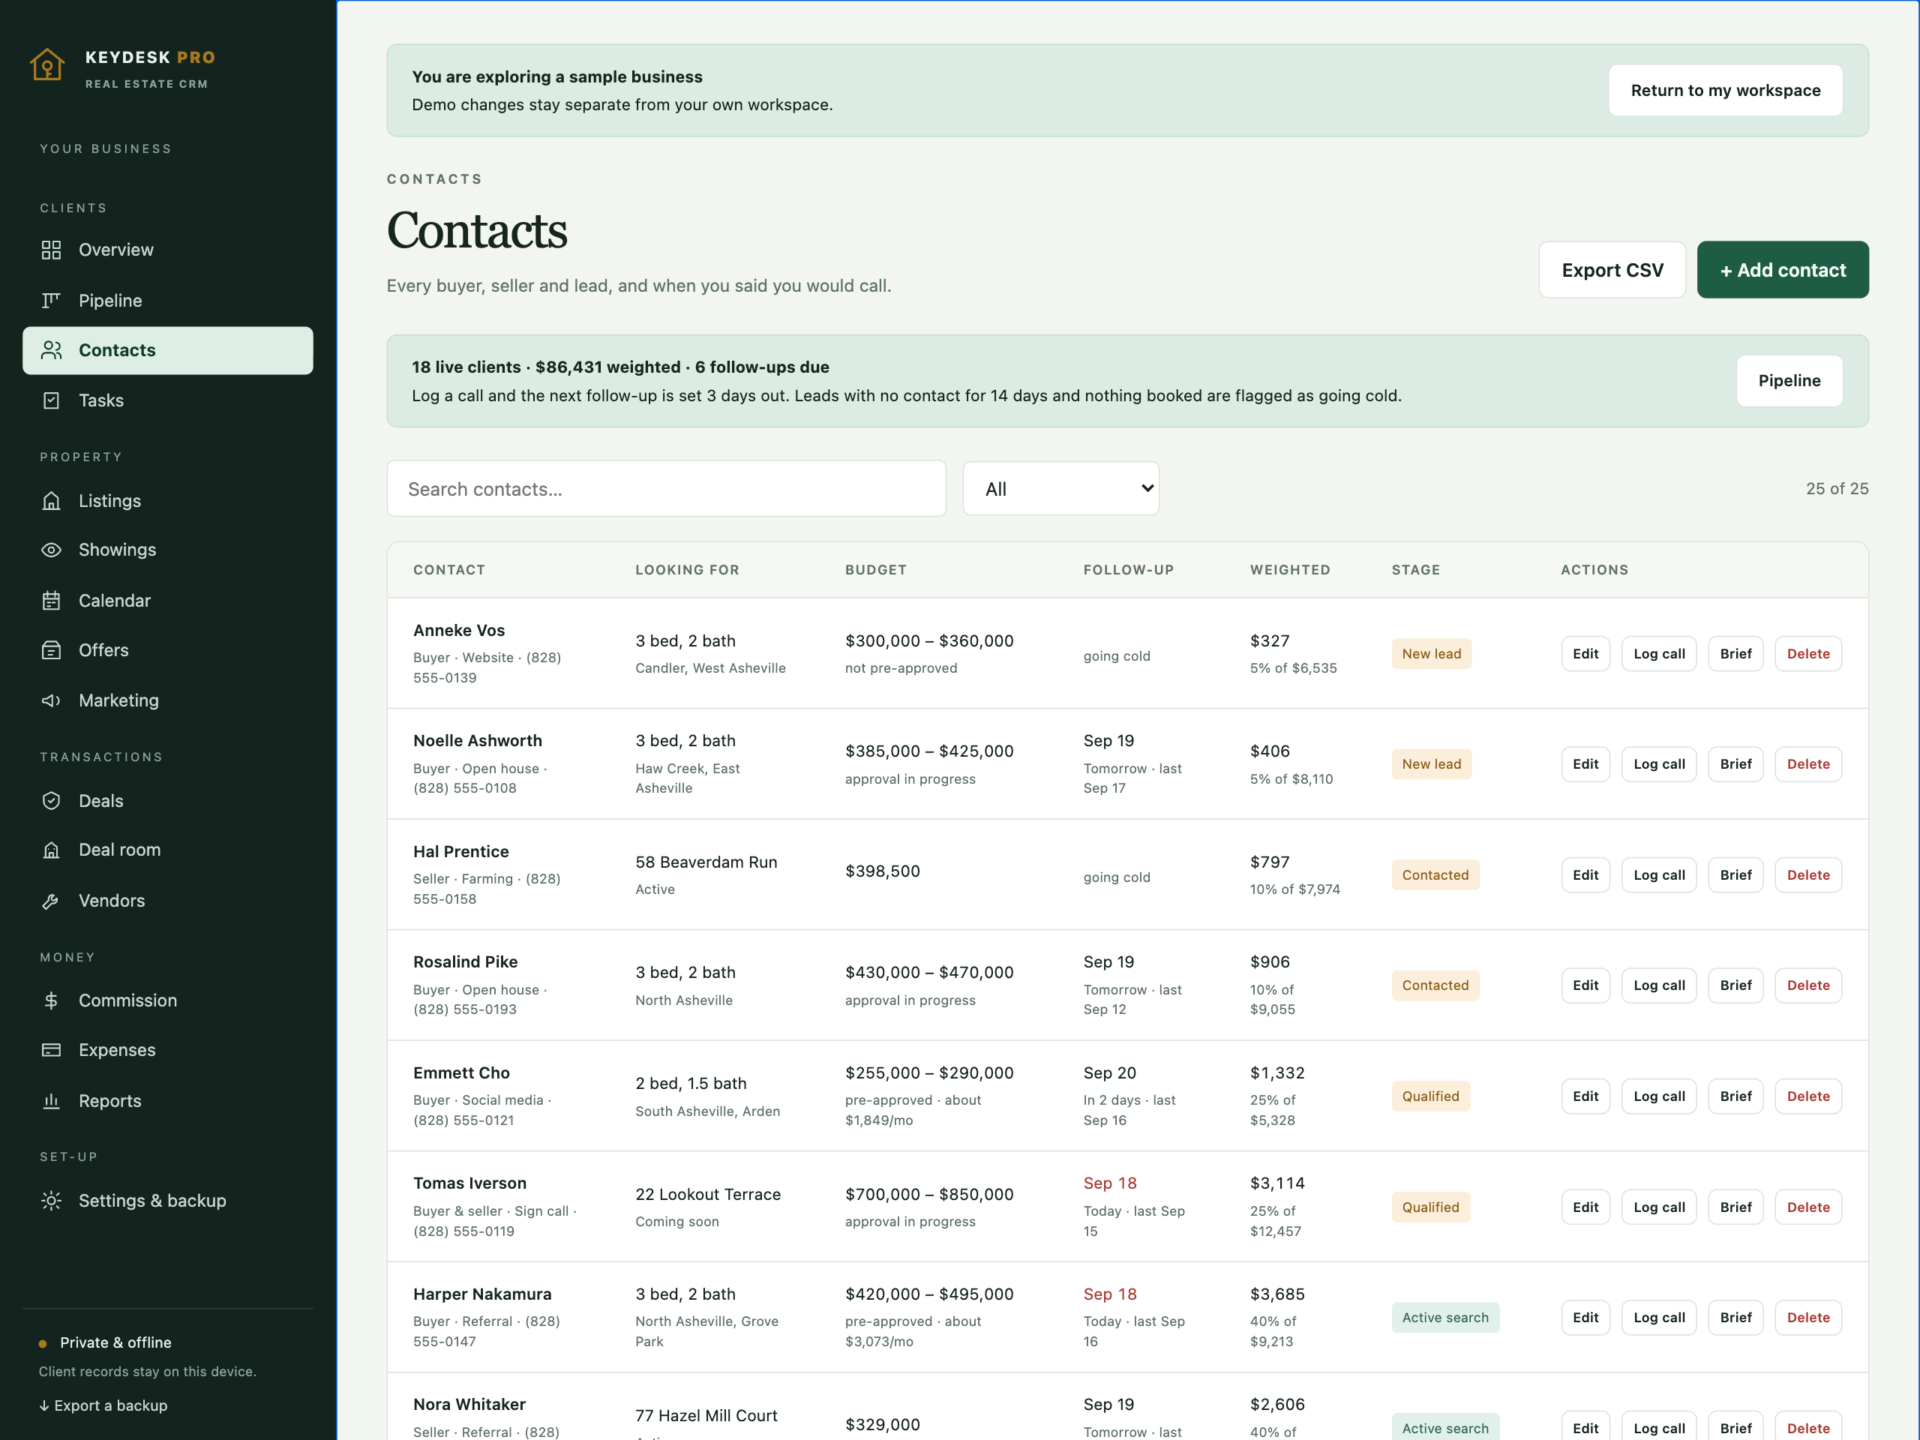Click the Listings house icon
The height and width of the screenshot is (1440, 1920).
point(51,501)
